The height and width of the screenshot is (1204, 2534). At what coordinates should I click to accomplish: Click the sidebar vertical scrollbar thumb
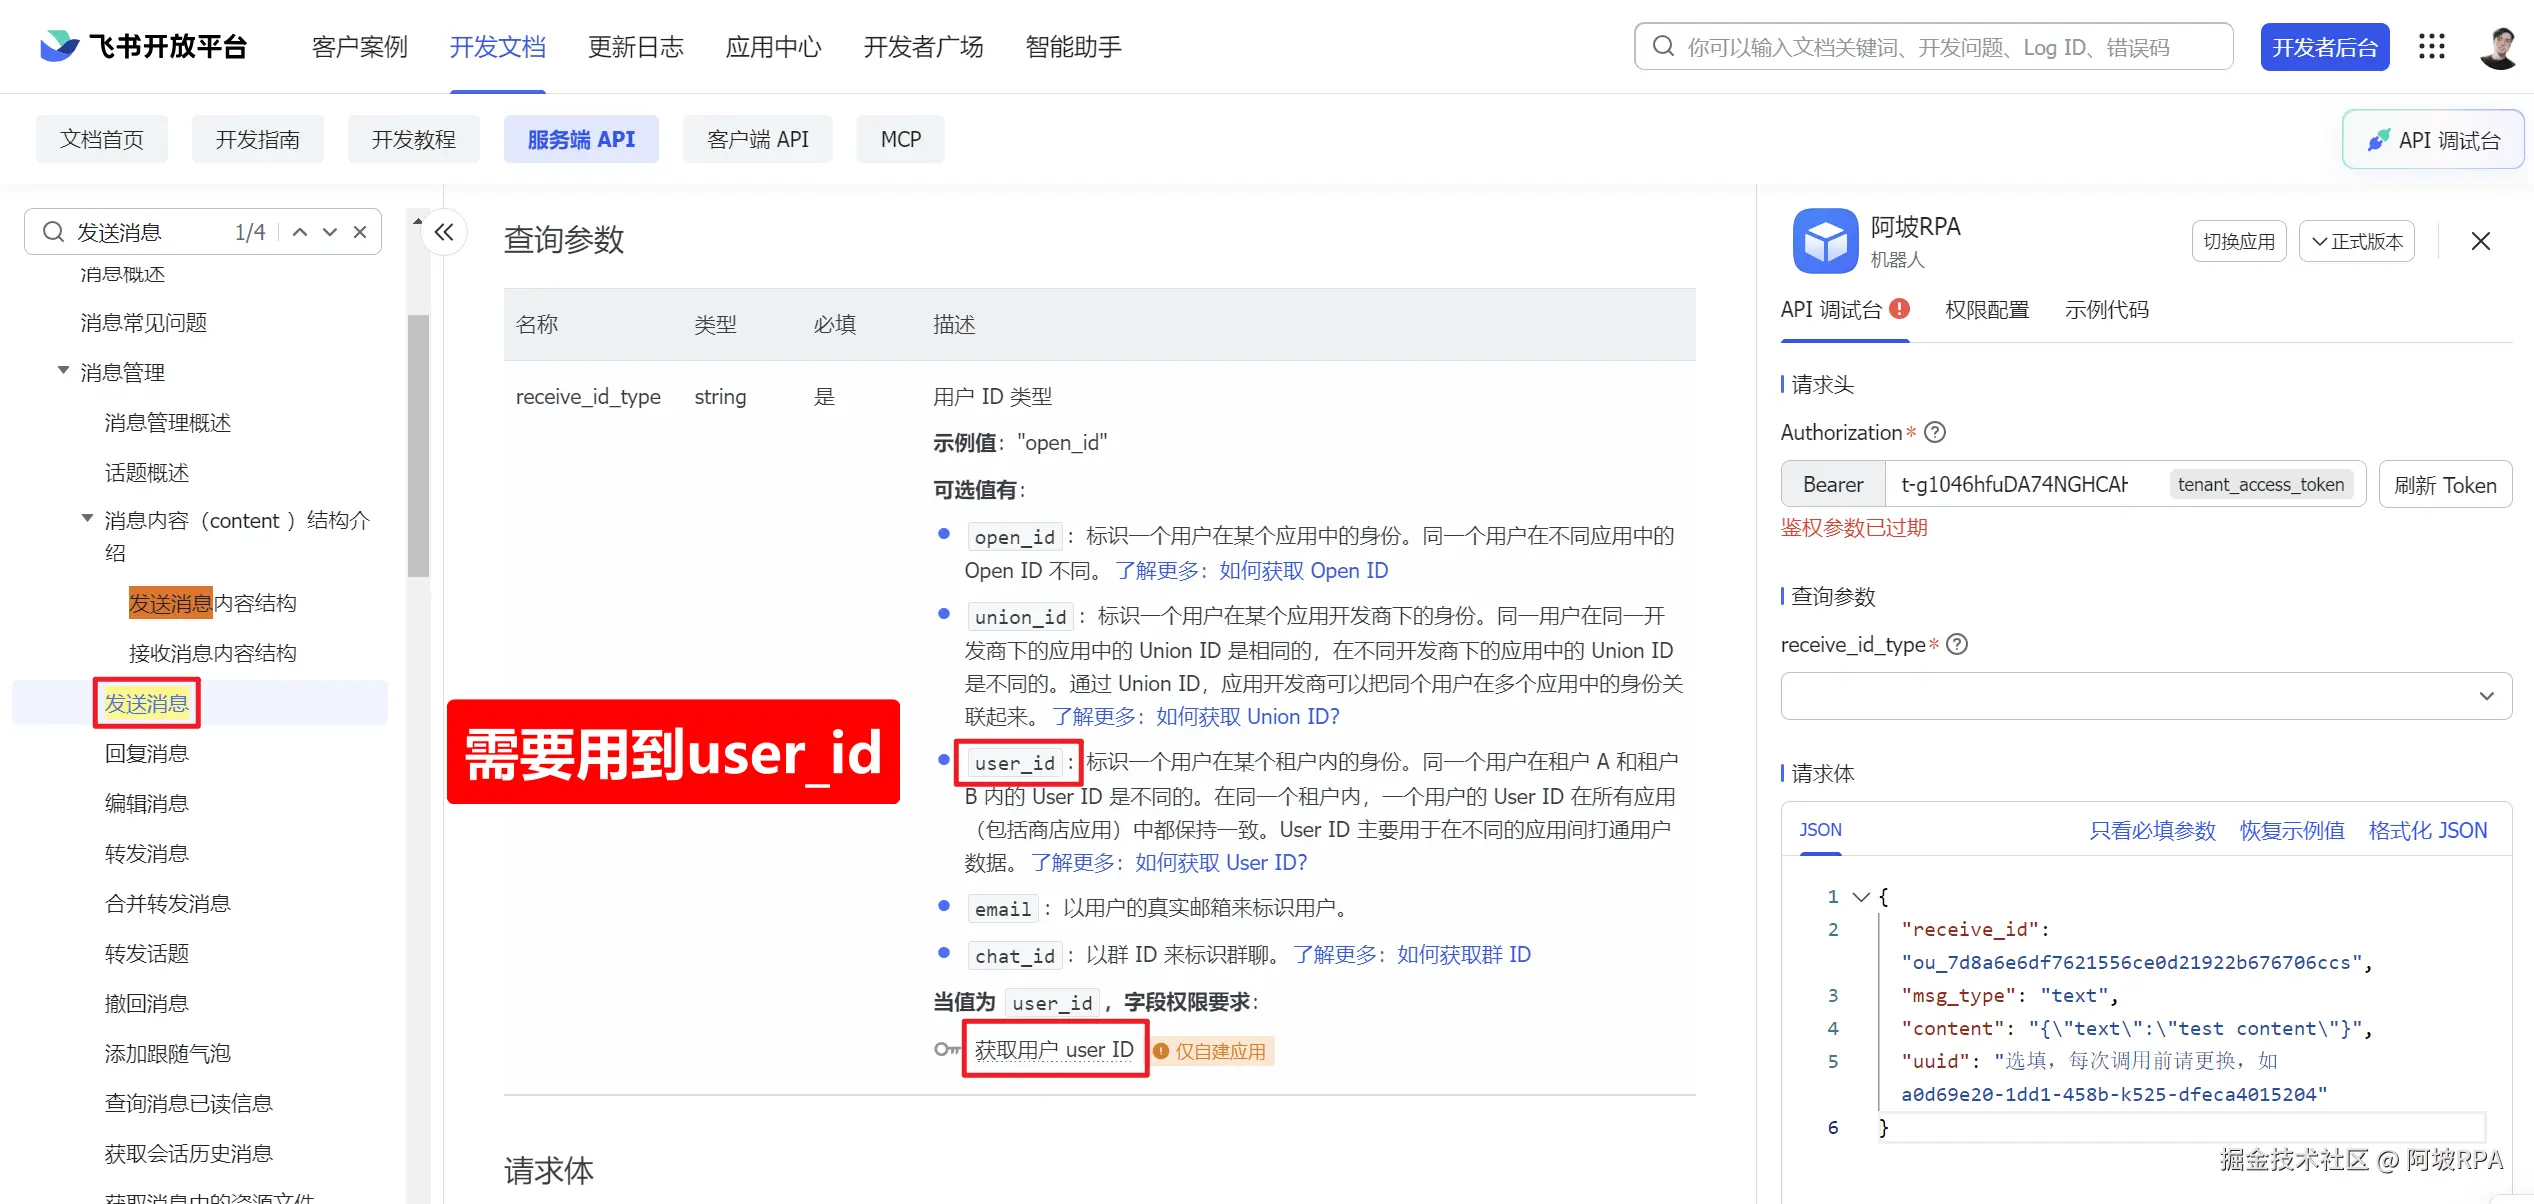[x=418, y=445]
